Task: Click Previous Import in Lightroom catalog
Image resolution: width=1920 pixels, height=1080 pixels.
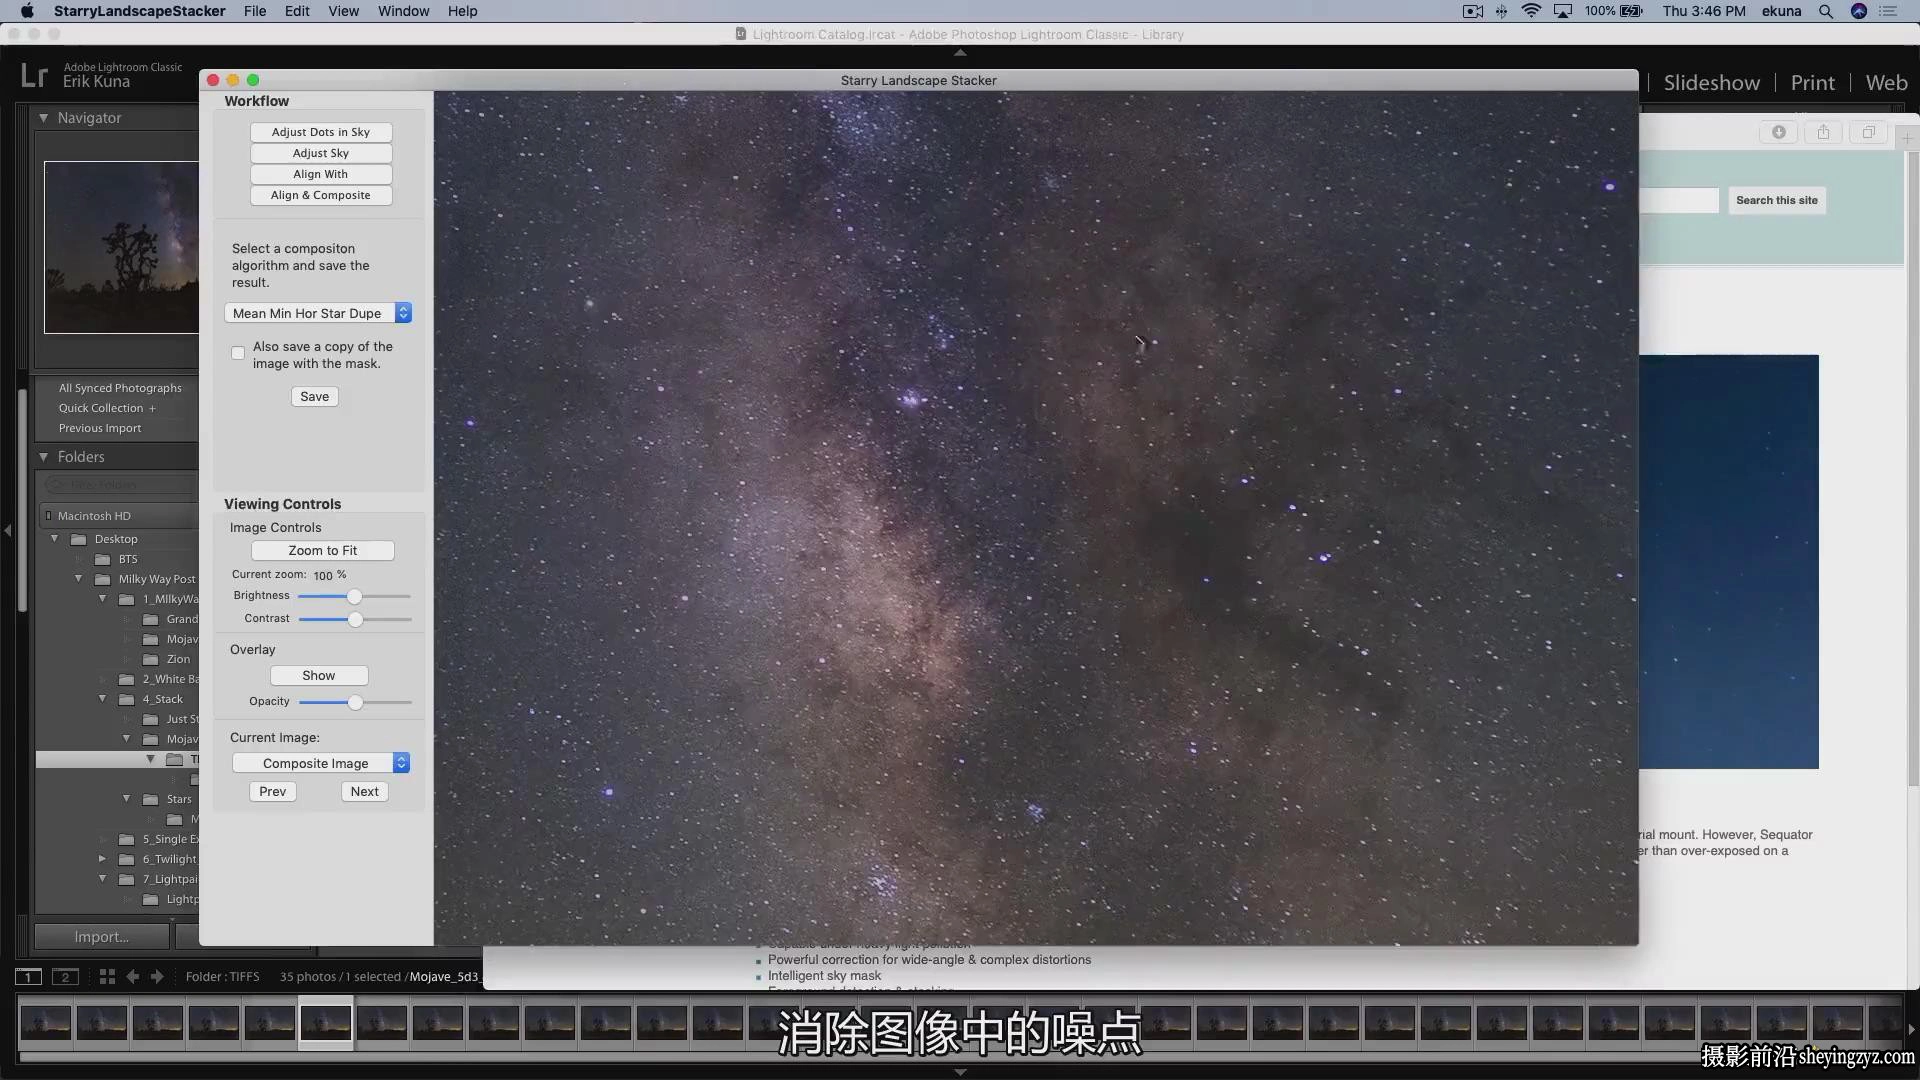Action: [x=100, y=428]
